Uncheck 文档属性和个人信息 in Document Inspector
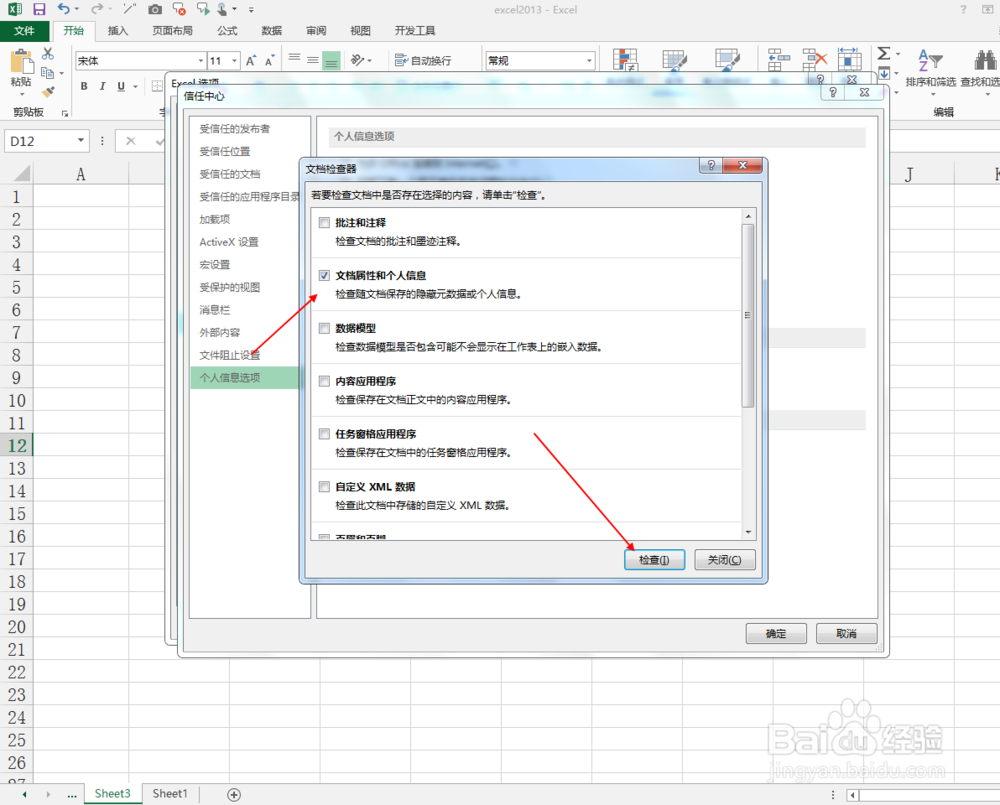Viewport: 1000px width, 805px height. point(324,275)
